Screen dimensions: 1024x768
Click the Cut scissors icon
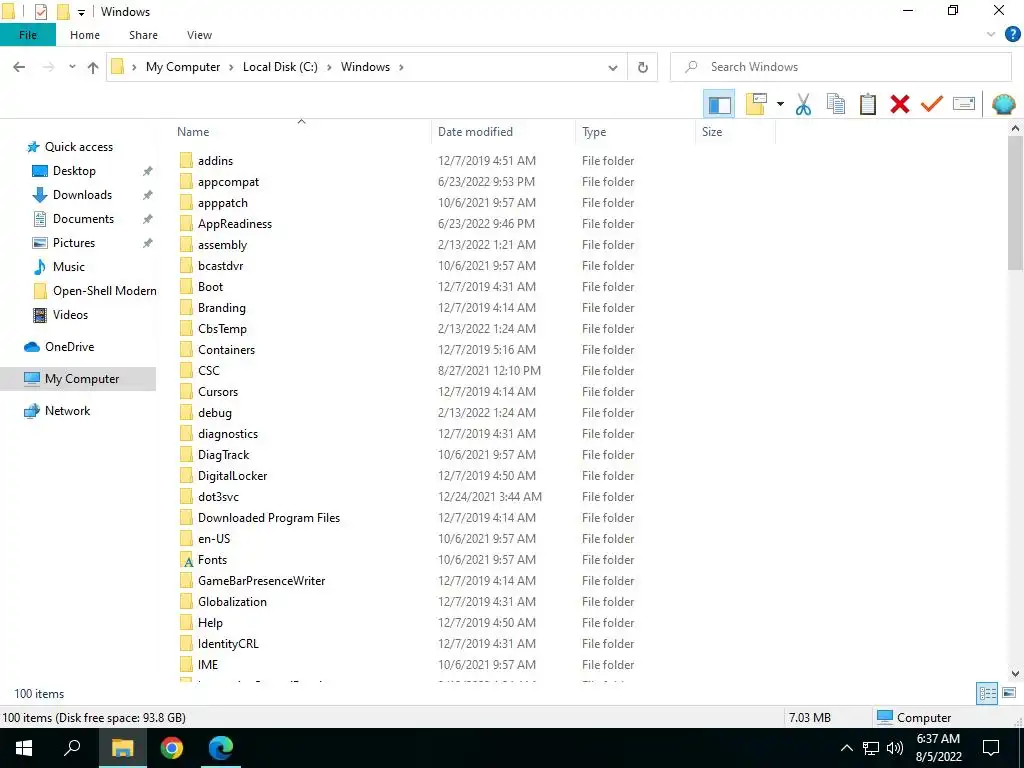[x=803, y=104]
